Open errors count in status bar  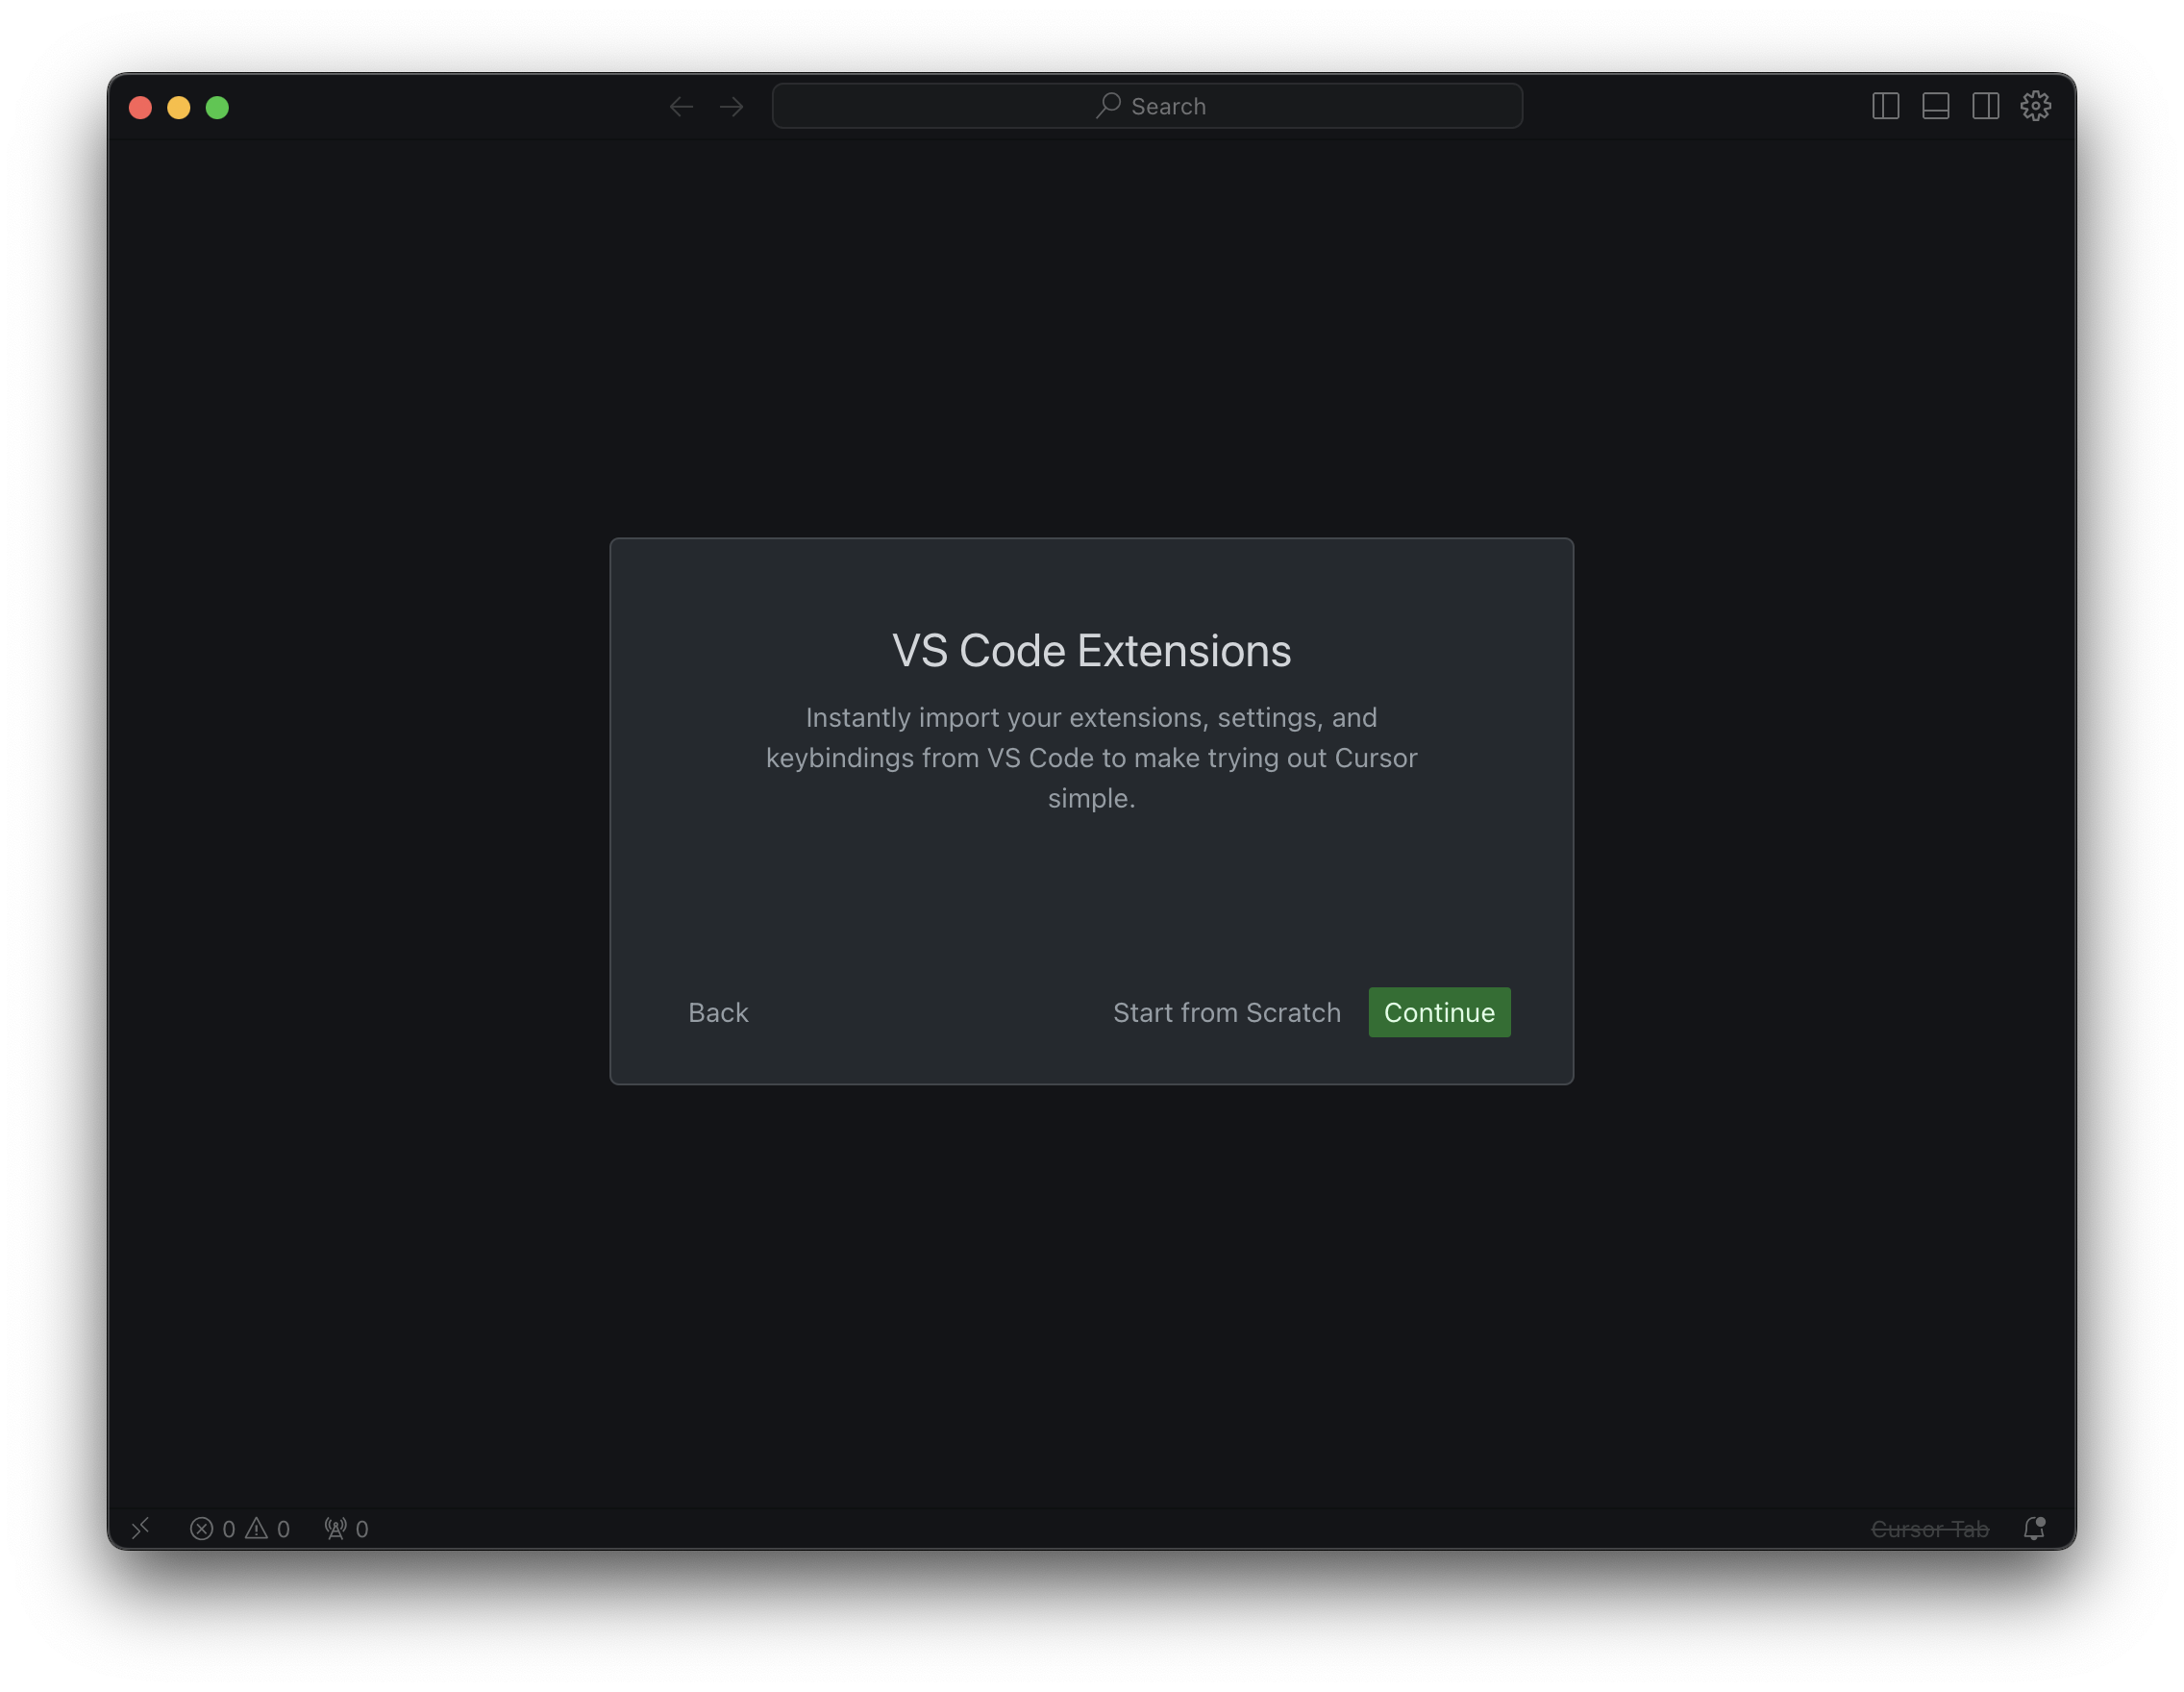tap(212, 1528)
